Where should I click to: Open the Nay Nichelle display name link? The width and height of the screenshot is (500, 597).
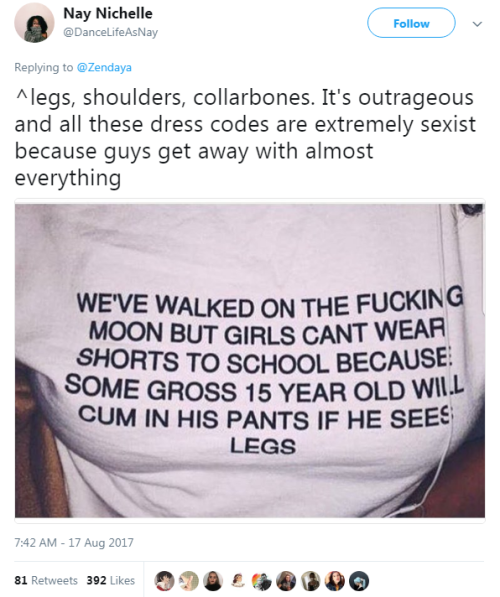(x=108, y=14)
